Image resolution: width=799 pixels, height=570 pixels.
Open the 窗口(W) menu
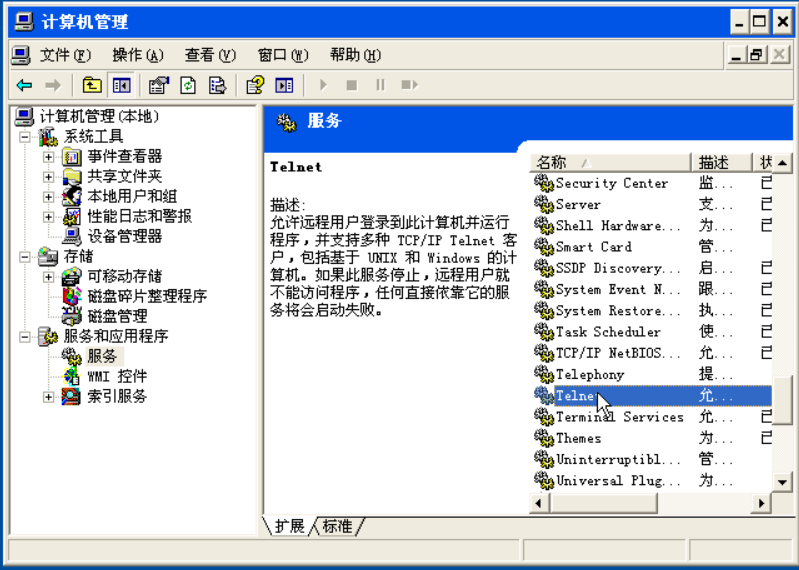click(x=283, y=55)
